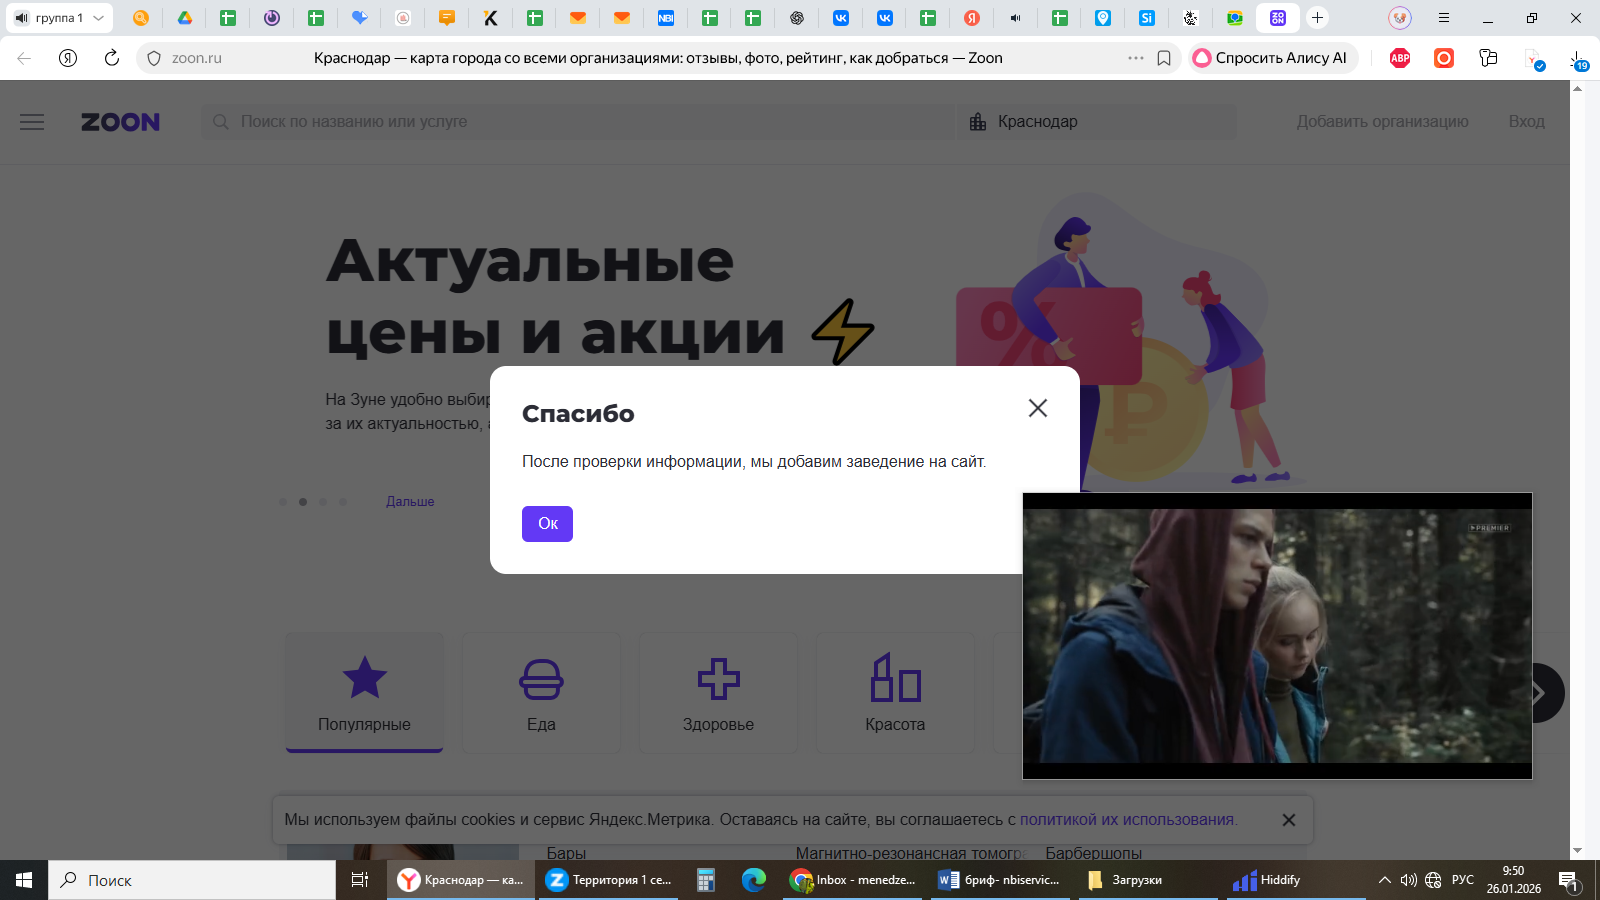Viewport: 1600px width, 900px height.
Task: Switch to the orange magnifier browser tab
Action: coord(141,18)
